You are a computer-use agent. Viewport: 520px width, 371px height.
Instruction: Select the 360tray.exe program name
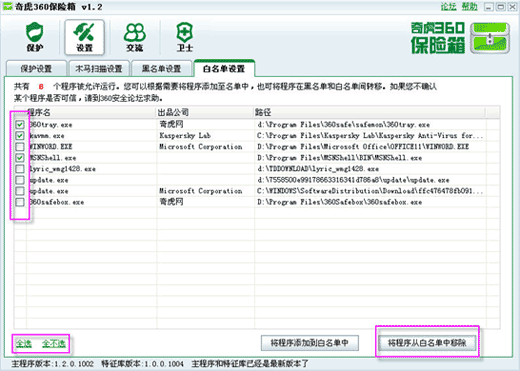tap(51, 125)
